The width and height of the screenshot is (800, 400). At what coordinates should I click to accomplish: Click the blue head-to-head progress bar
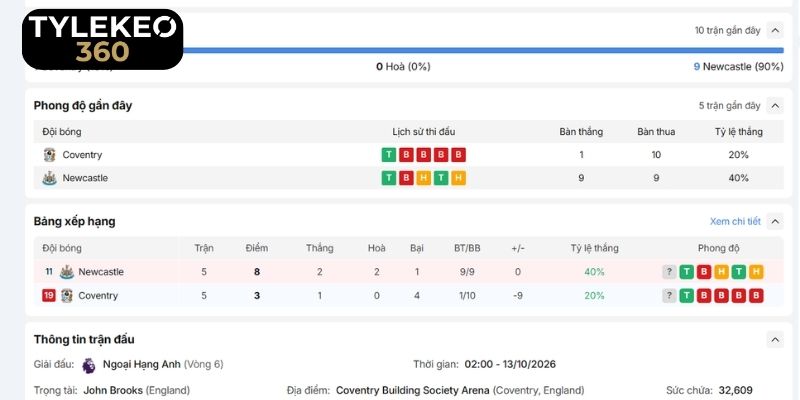(483, 51)
